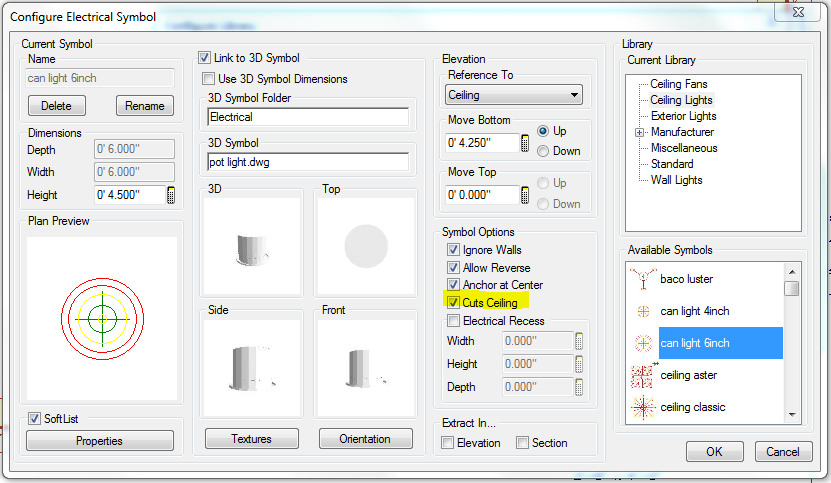Screen dimensions: 831x483
Task: Select the ceiling classic symbol icon
Action: (643, 407)
